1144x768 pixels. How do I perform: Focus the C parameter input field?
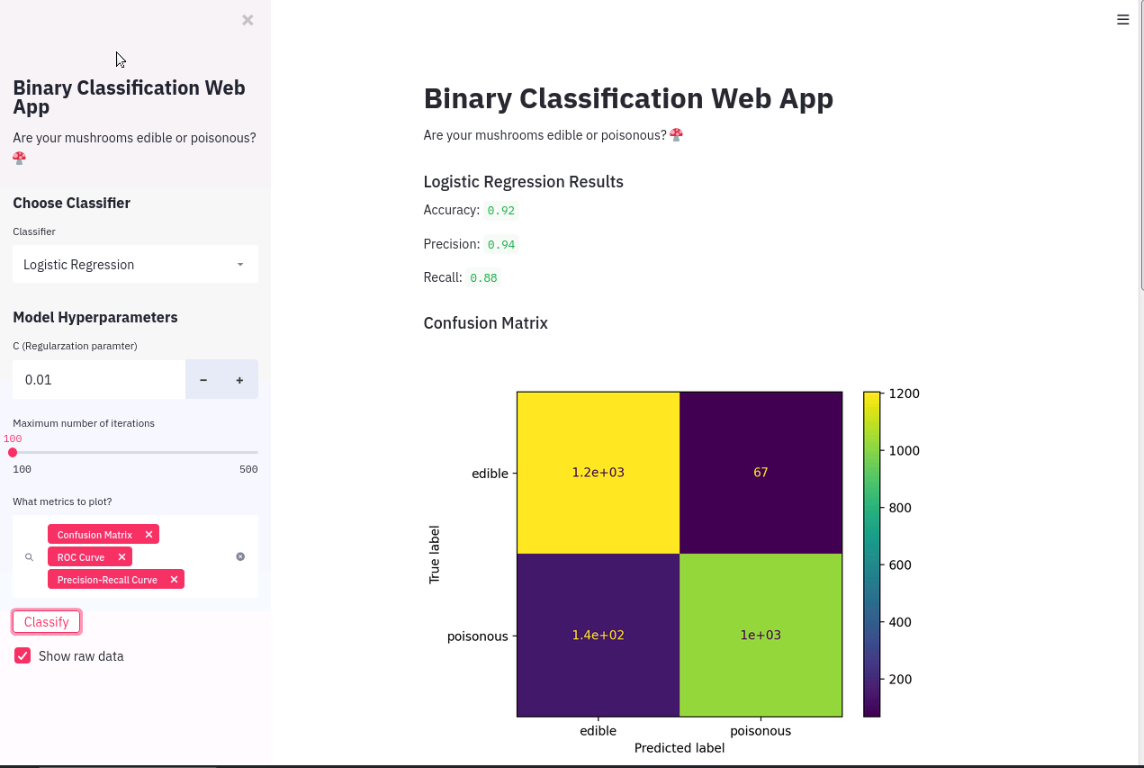[x=98, y=380]
